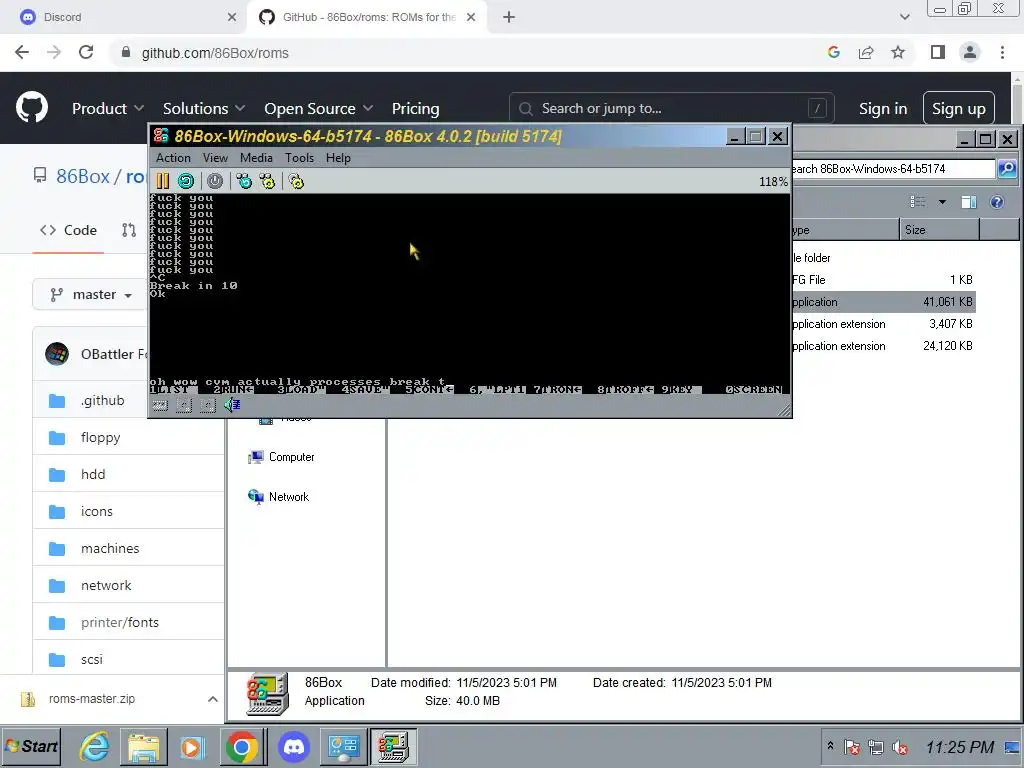Image resolution: width=1024 pixels, height=768 pixels.
Task: Switch to the Discord browser tab
Action: (124, 17)
